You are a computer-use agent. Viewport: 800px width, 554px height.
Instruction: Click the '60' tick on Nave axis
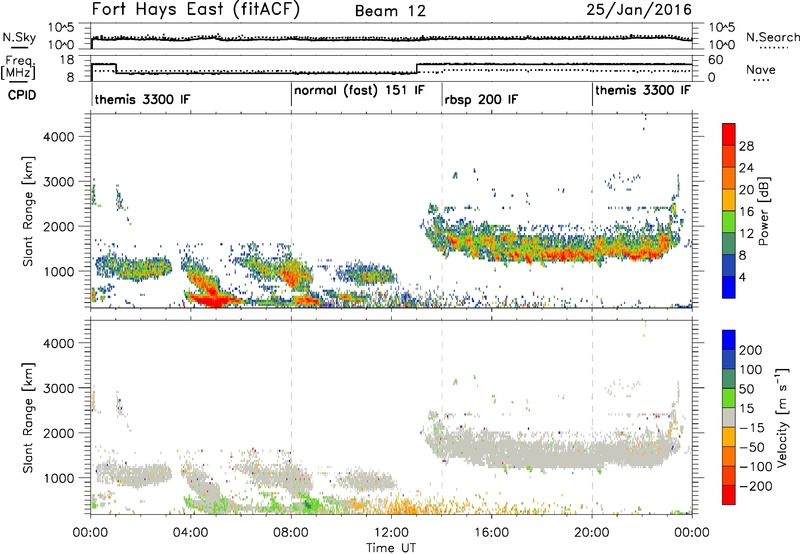coord(716,60)
